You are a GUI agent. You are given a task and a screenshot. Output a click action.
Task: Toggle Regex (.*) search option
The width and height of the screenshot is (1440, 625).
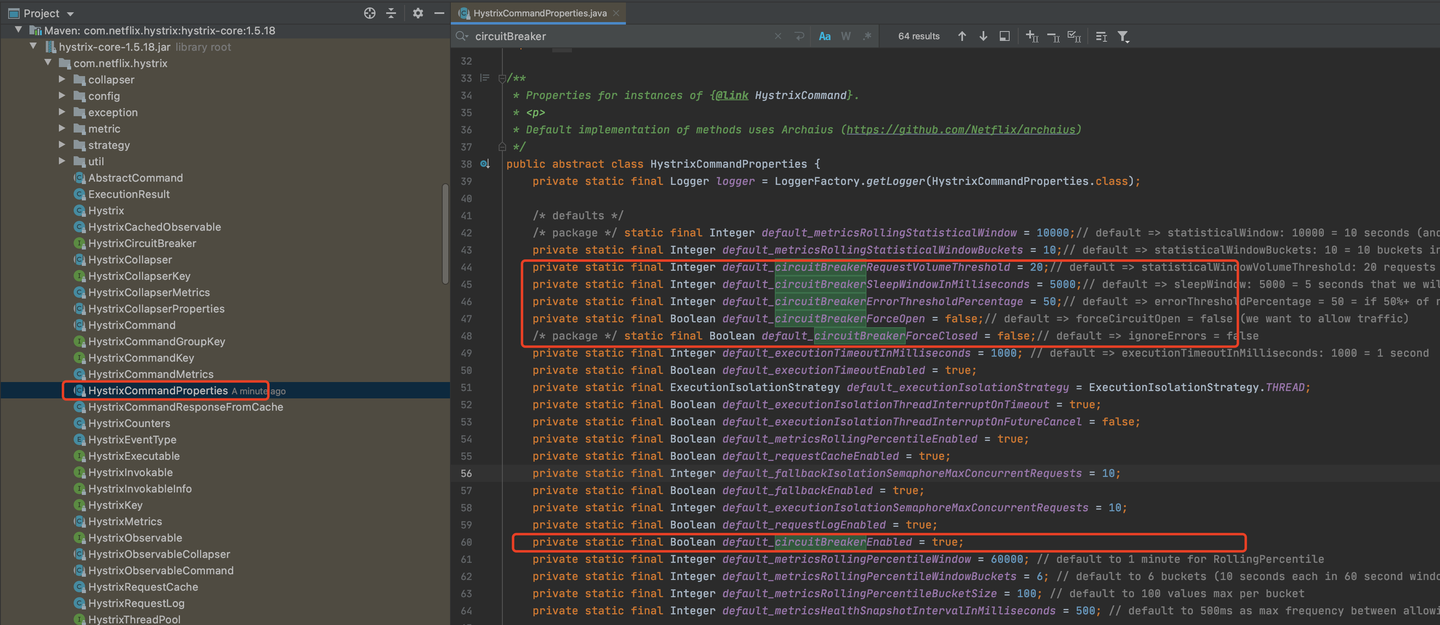click(x=867, y=36)
